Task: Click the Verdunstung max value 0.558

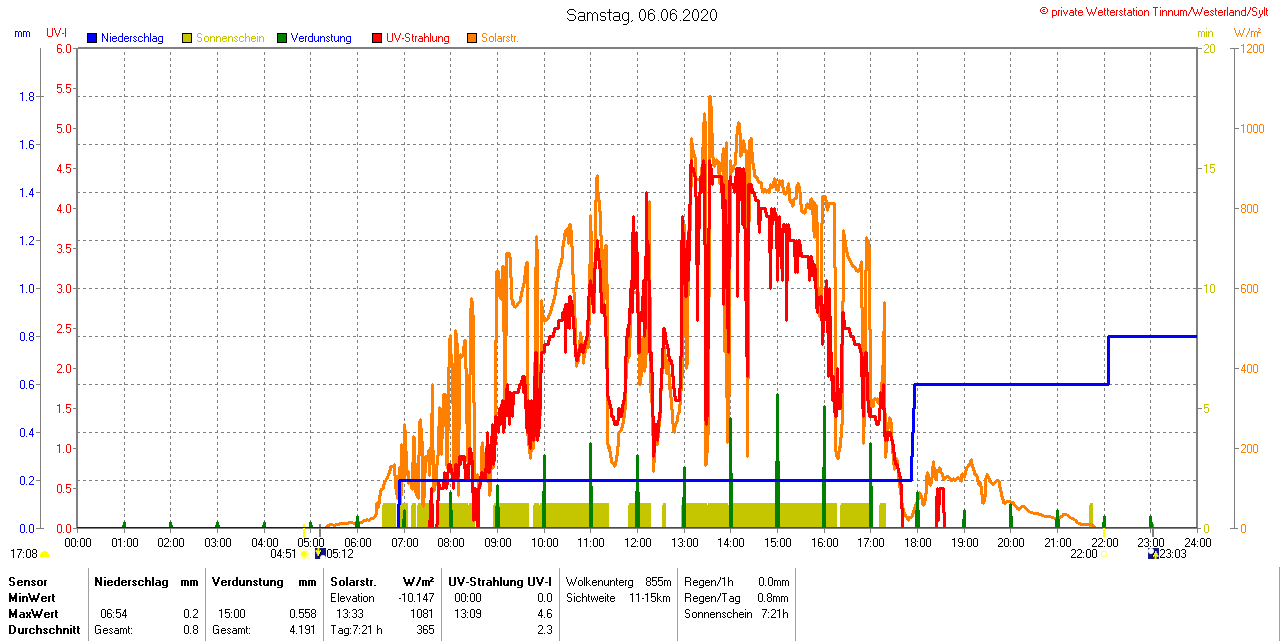Action: [302, 613]
